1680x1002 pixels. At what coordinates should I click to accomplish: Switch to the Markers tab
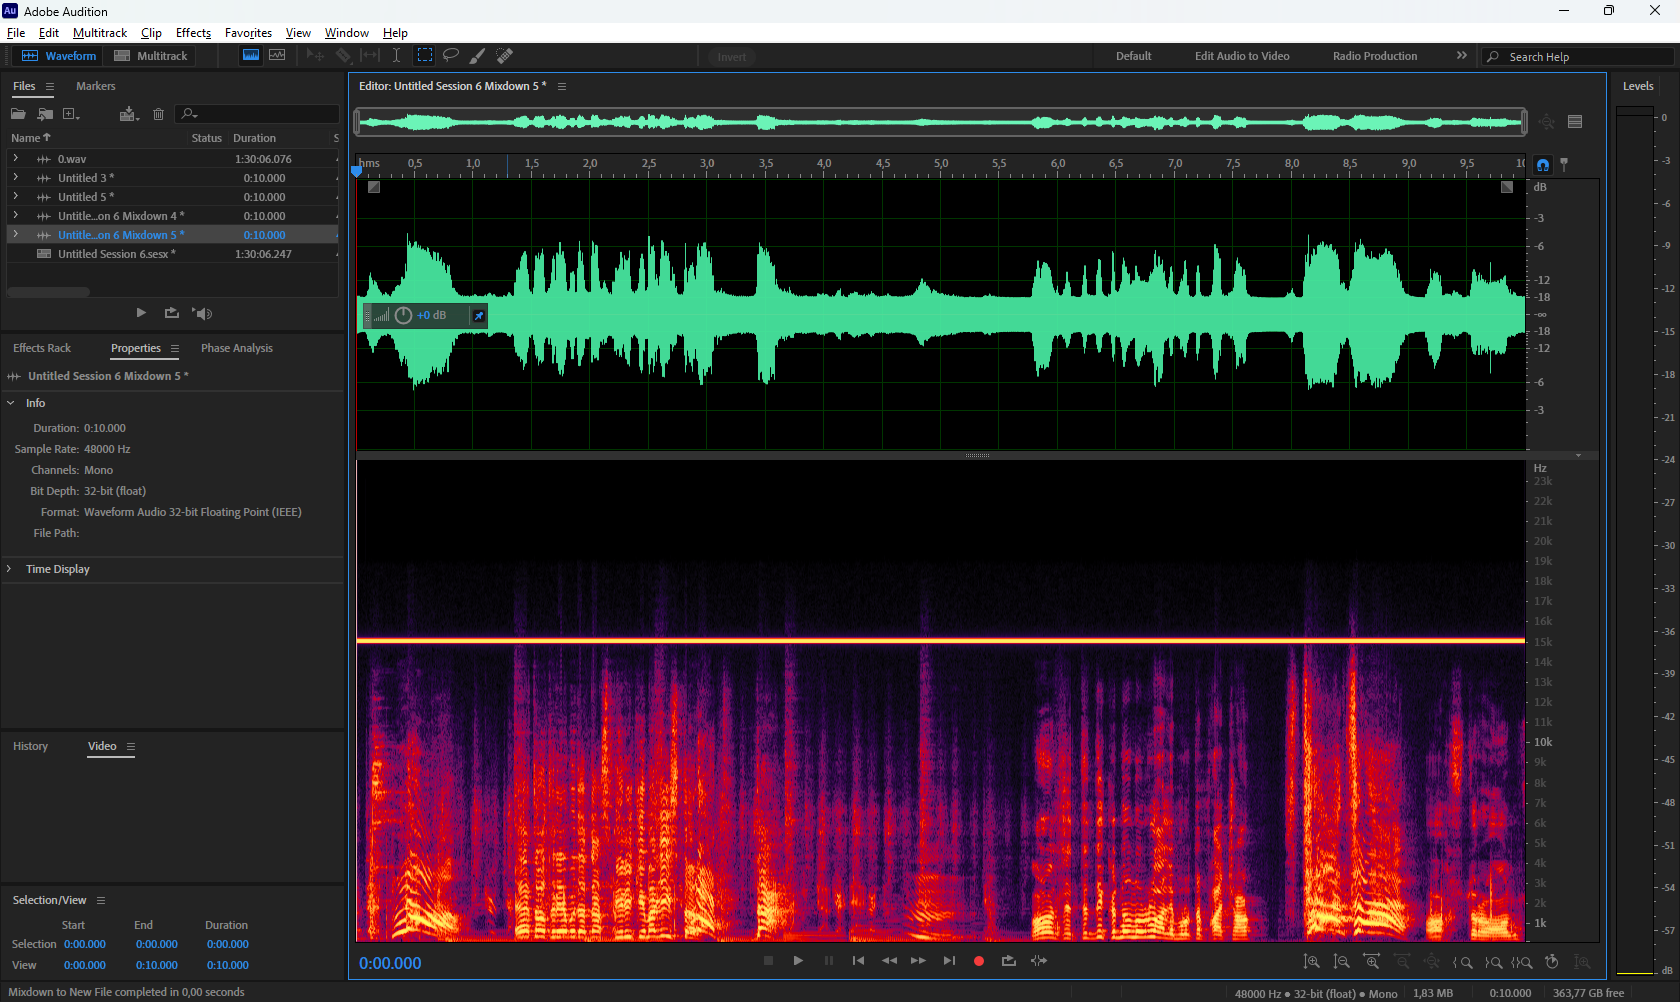[95, 86]
